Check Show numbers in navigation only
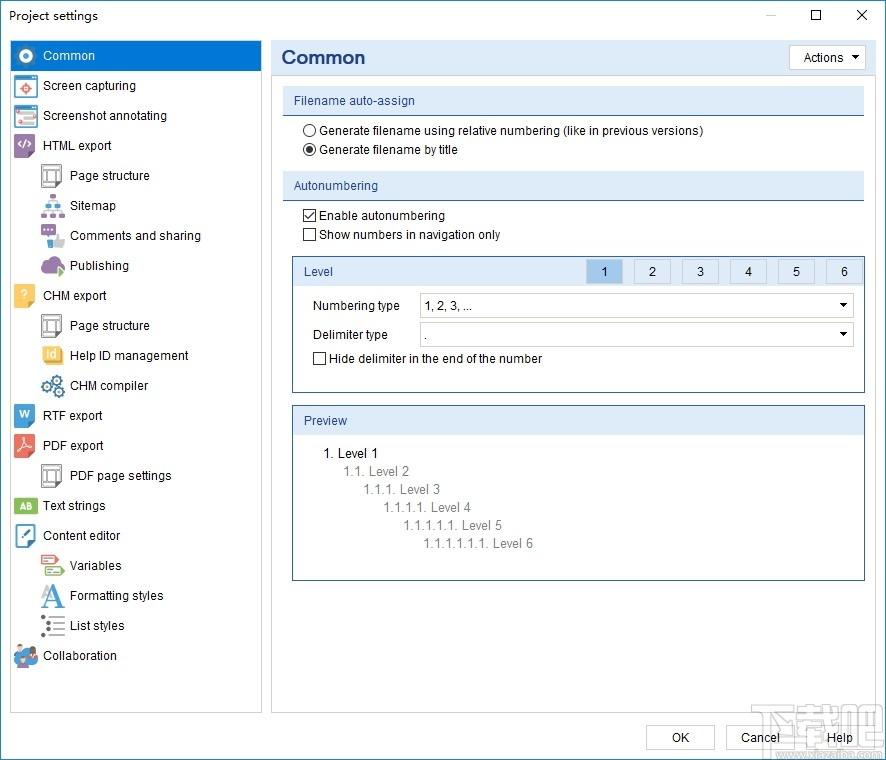Viewport: 886px width, 760px height. (x=309, y=234)
